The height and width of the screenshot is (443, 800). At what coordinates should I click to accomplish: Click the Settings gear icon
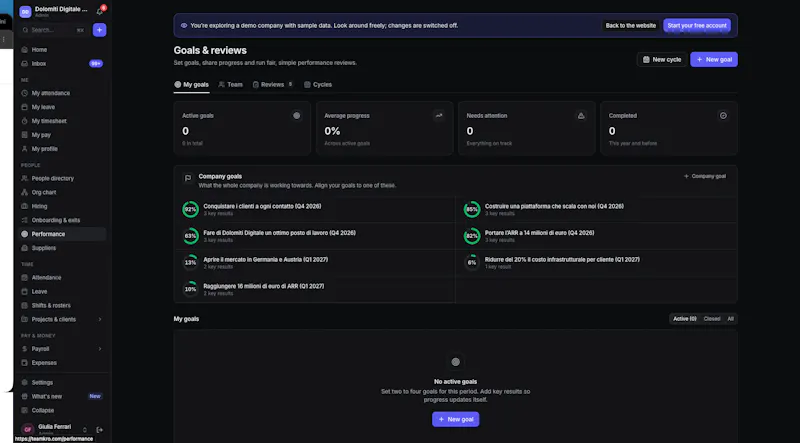24,382
